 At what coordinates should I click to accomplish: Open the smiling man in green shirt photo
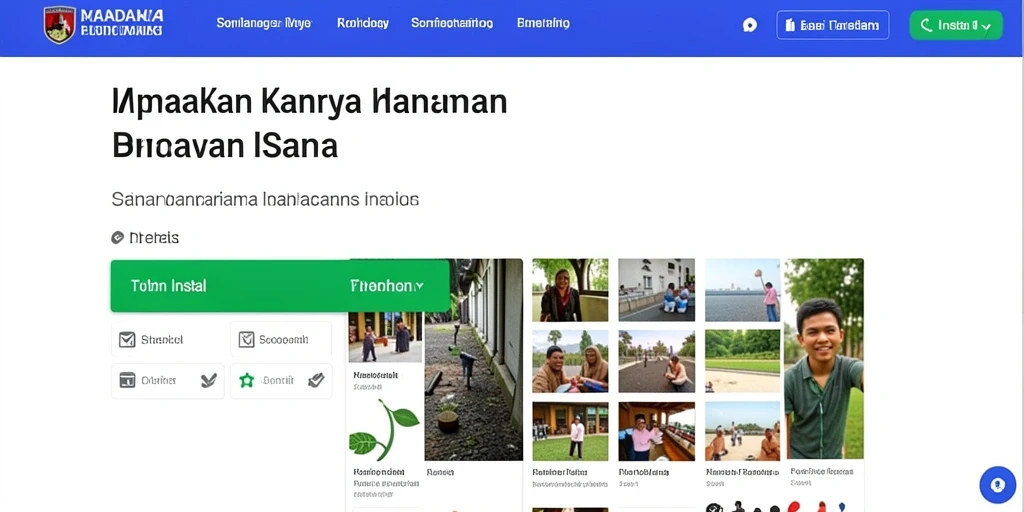(824, 359)
